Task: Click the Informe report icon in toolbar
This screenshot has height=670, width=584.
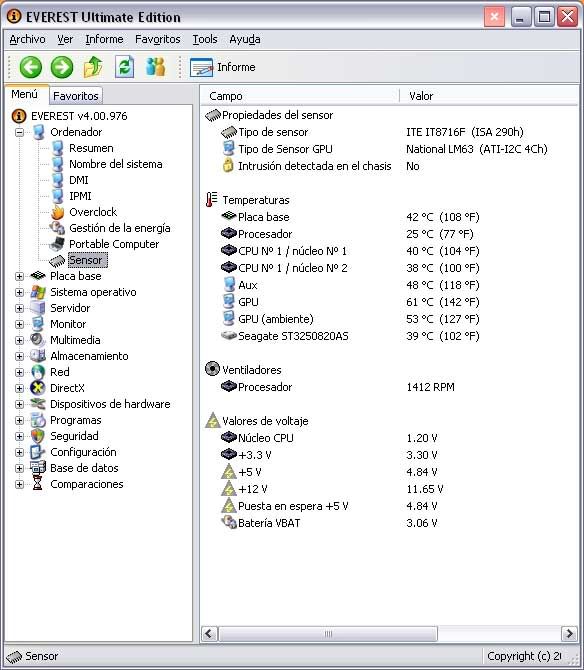Action: pos(201,68)
